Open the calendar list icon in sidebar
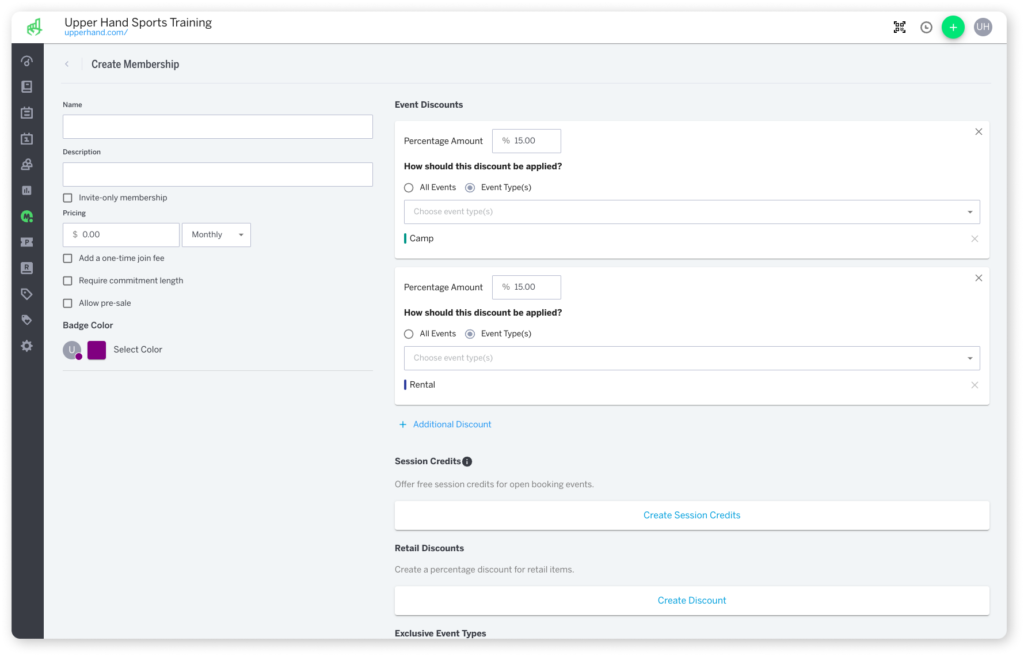Image resolution: width=1024 pixels, height=656 pixels. tap(27, 113)
